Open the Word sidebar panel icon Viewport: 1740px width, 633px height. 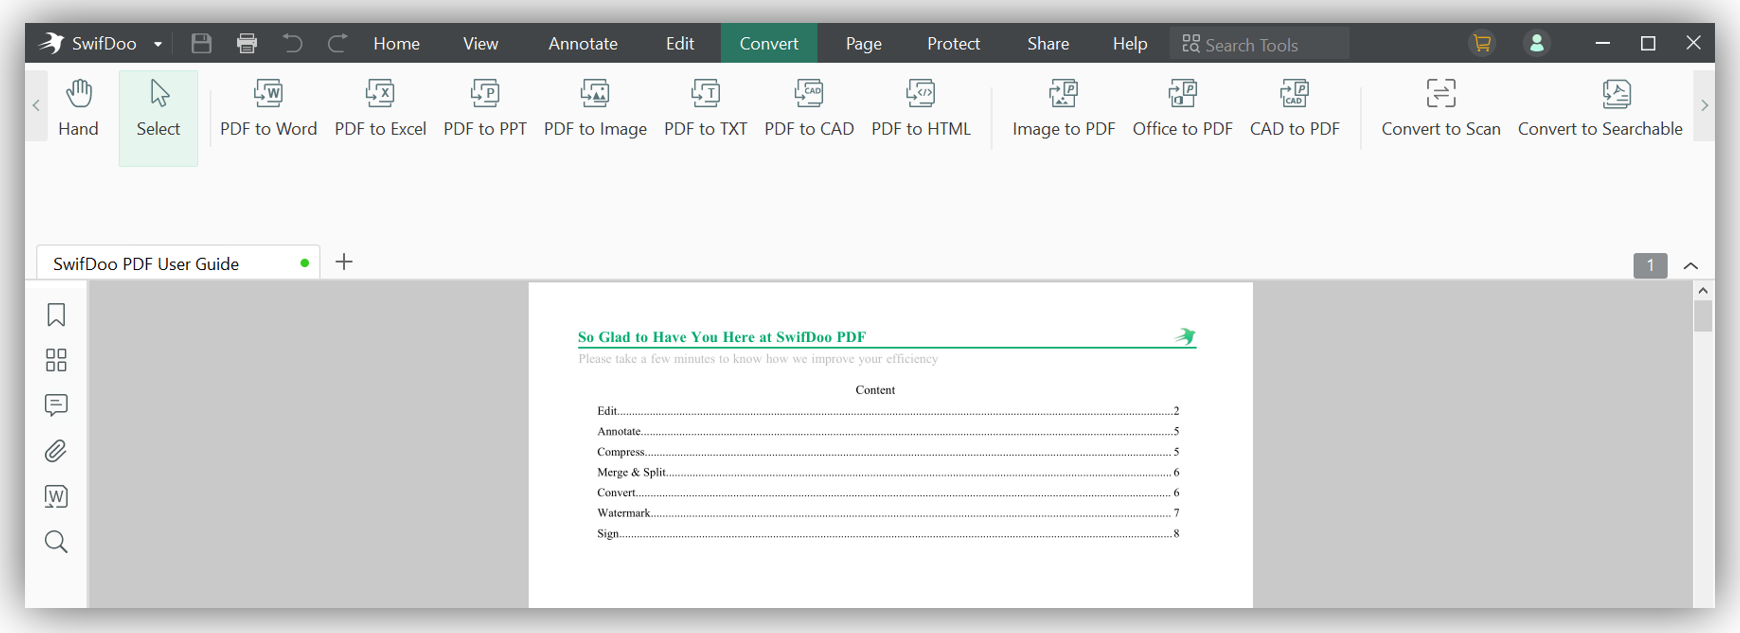(x=56, y=496)
